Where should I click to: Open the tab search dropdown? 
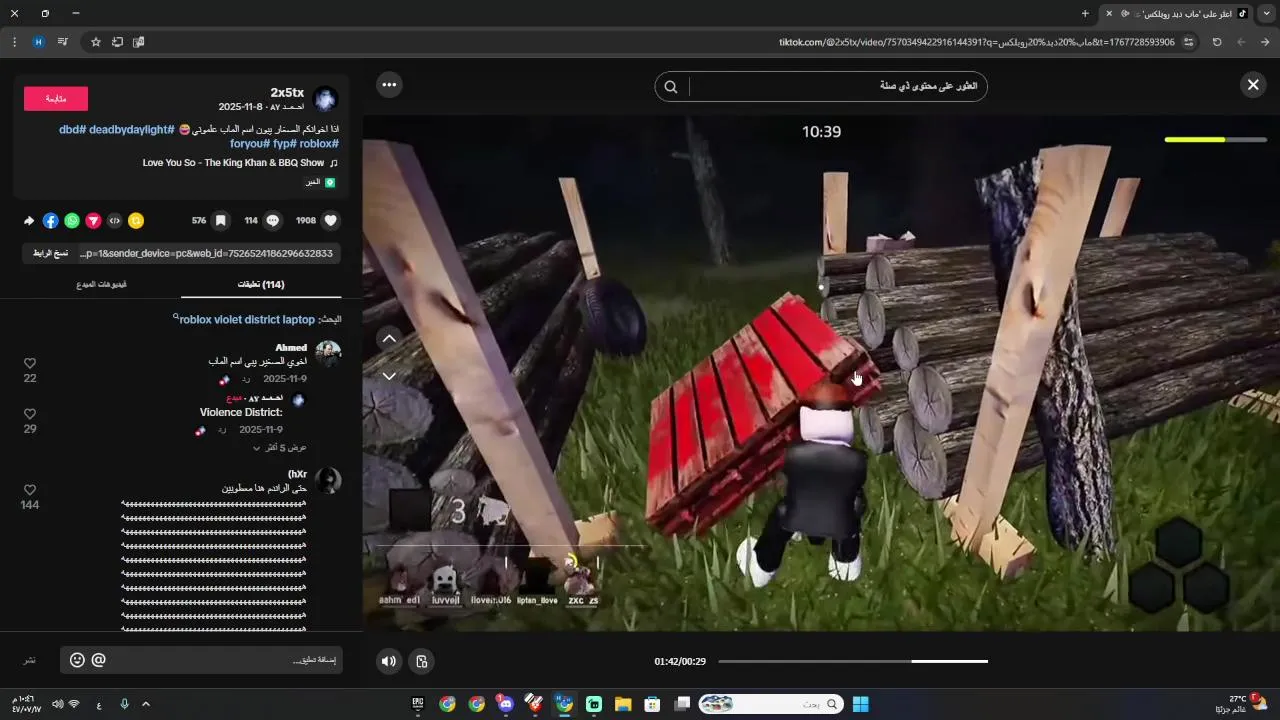pyautogui.click(x=1265, y=13)
